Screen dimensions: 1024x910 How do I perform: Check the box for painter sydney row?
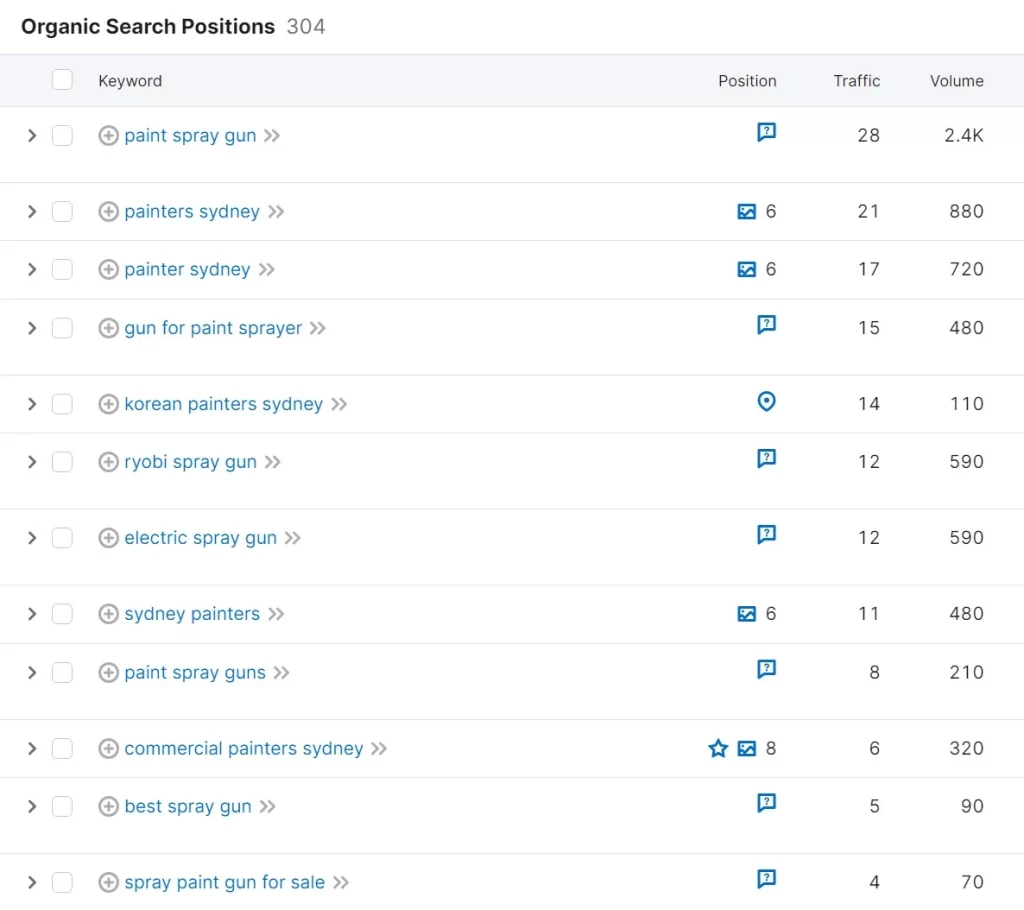point(62,270)
